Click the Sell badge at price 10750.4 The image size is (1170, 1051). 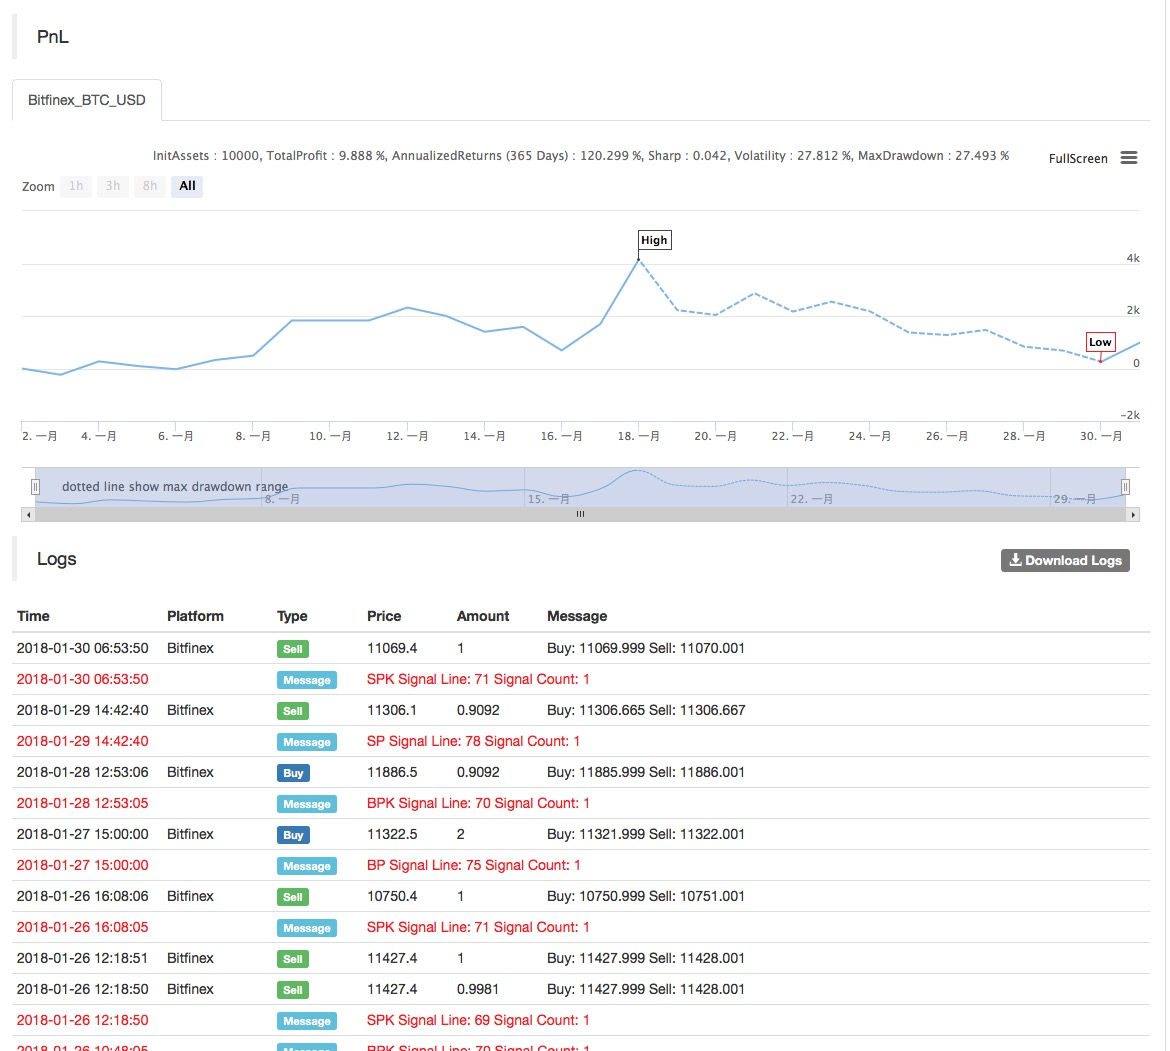292,897
